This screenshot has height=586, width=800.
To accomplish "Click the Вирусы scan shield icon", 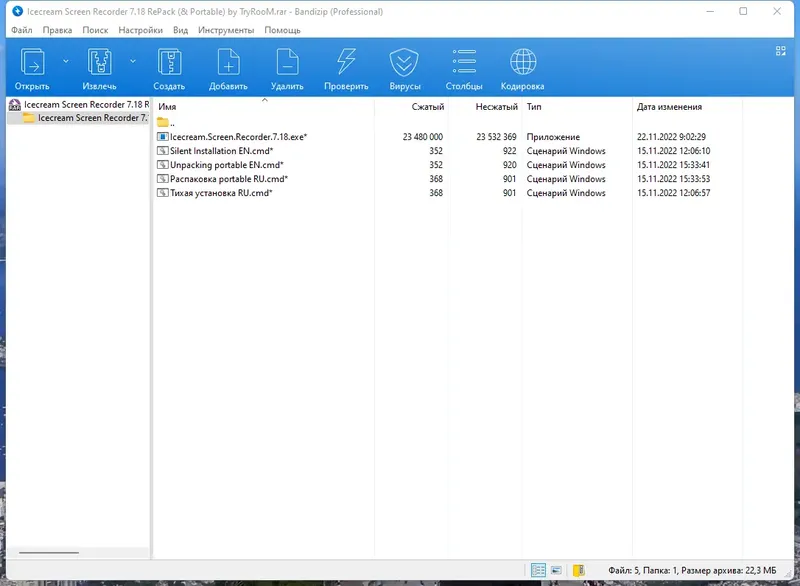I will [404, 62].
